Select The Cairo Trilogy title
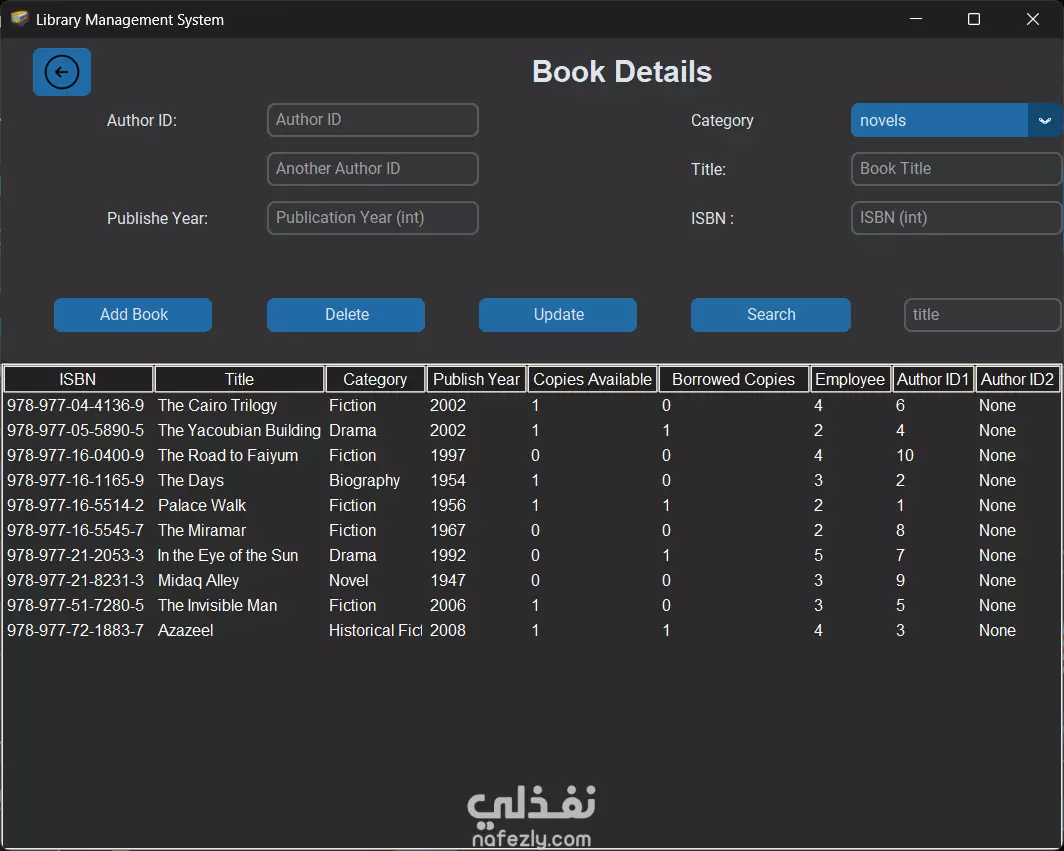The width and height of the screenshot is (1064, 851). click(x=218, y=406)
